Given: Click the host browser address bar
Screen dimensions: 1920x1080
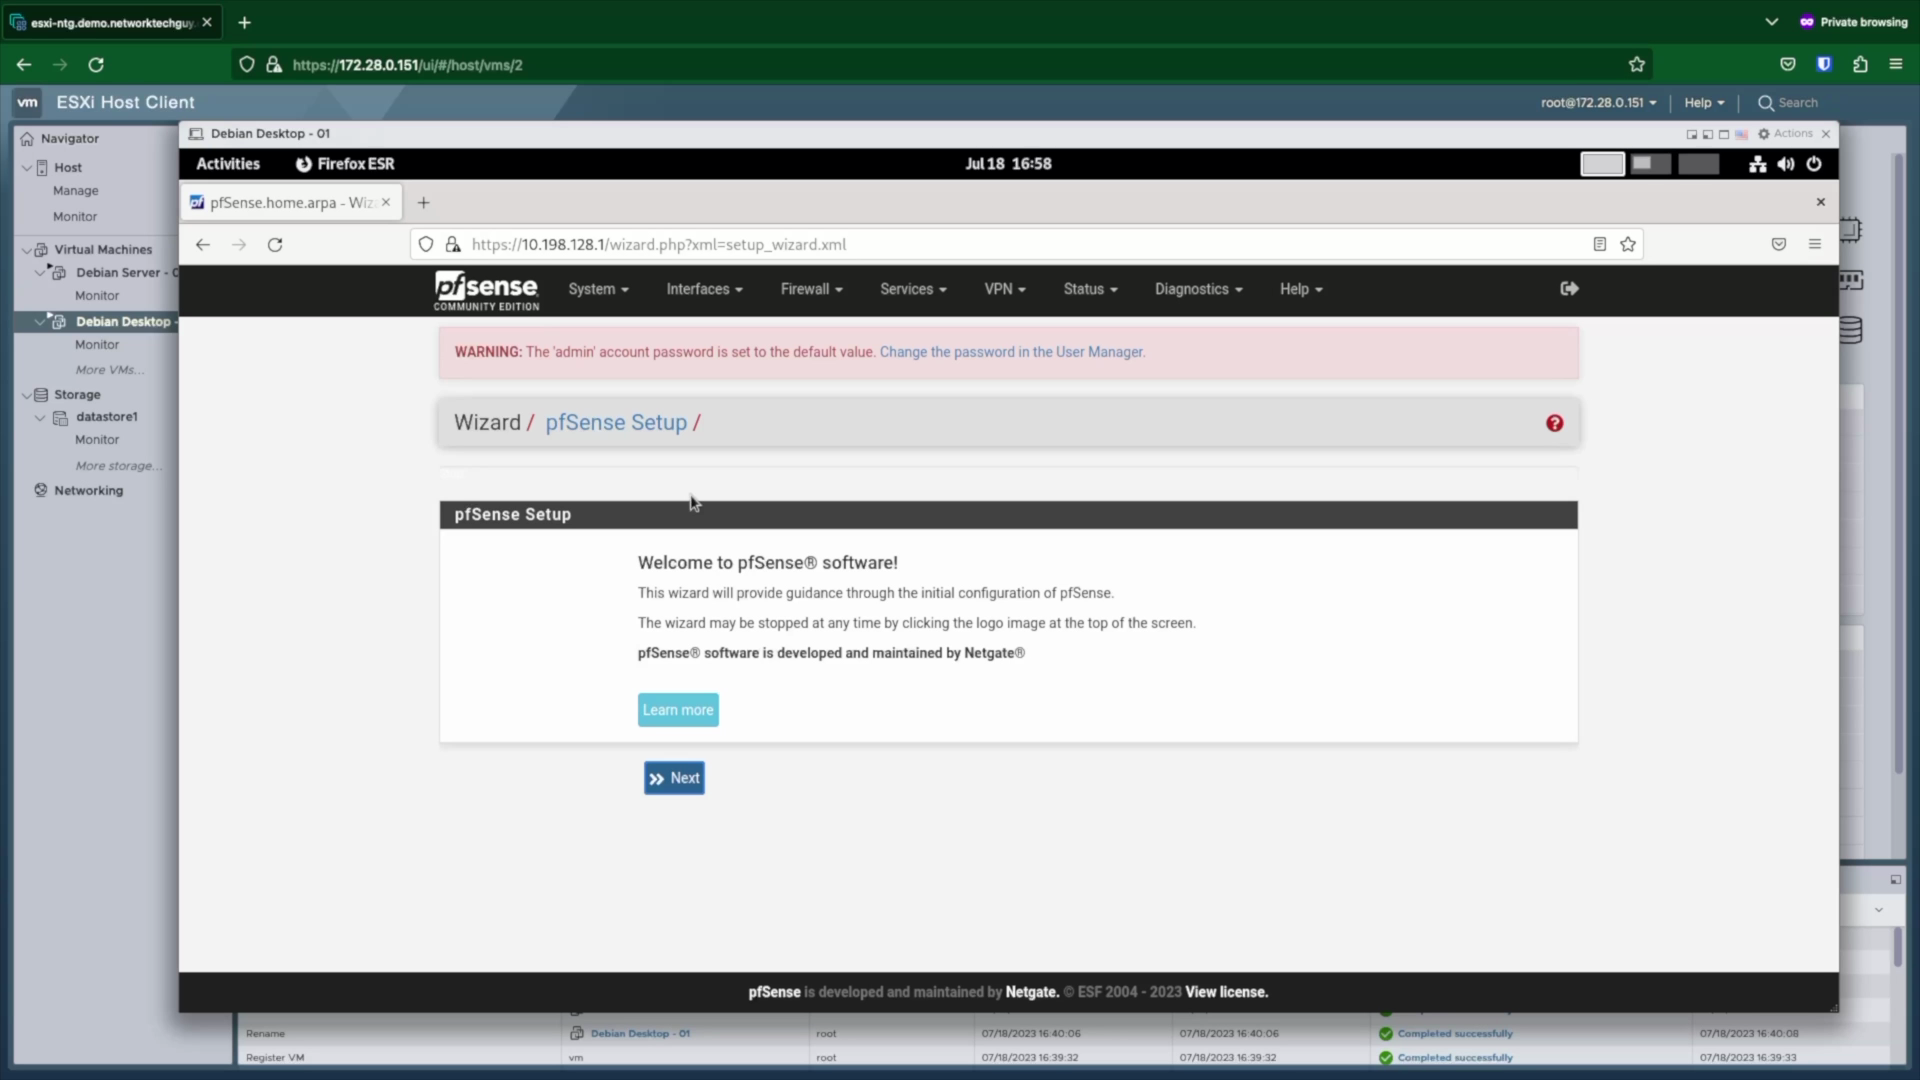Looking at the screenshot, I should 940,65.
